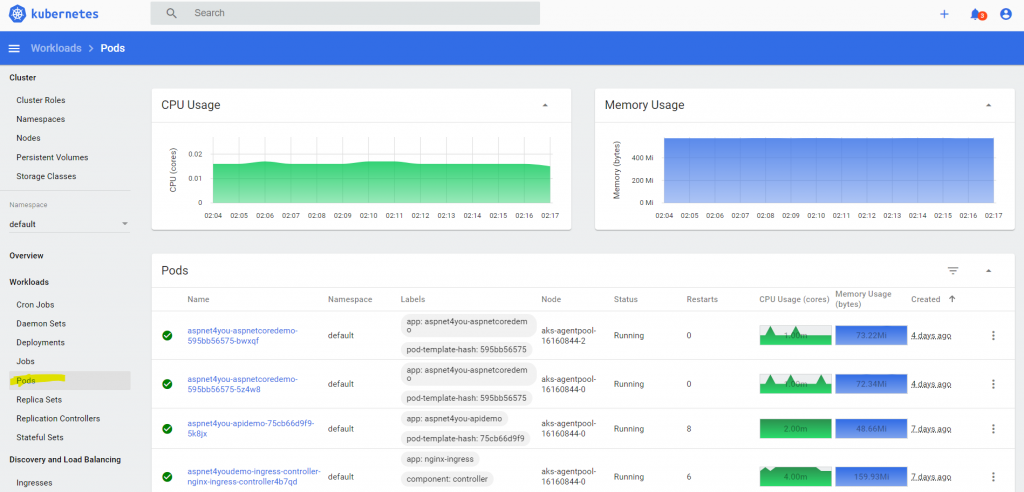This screenshot has height=492, width=1024.
Task: Open pod aspnet4you-aspnetcoredemo-595bb56575-bwxqf link
Action: point(242,336)
